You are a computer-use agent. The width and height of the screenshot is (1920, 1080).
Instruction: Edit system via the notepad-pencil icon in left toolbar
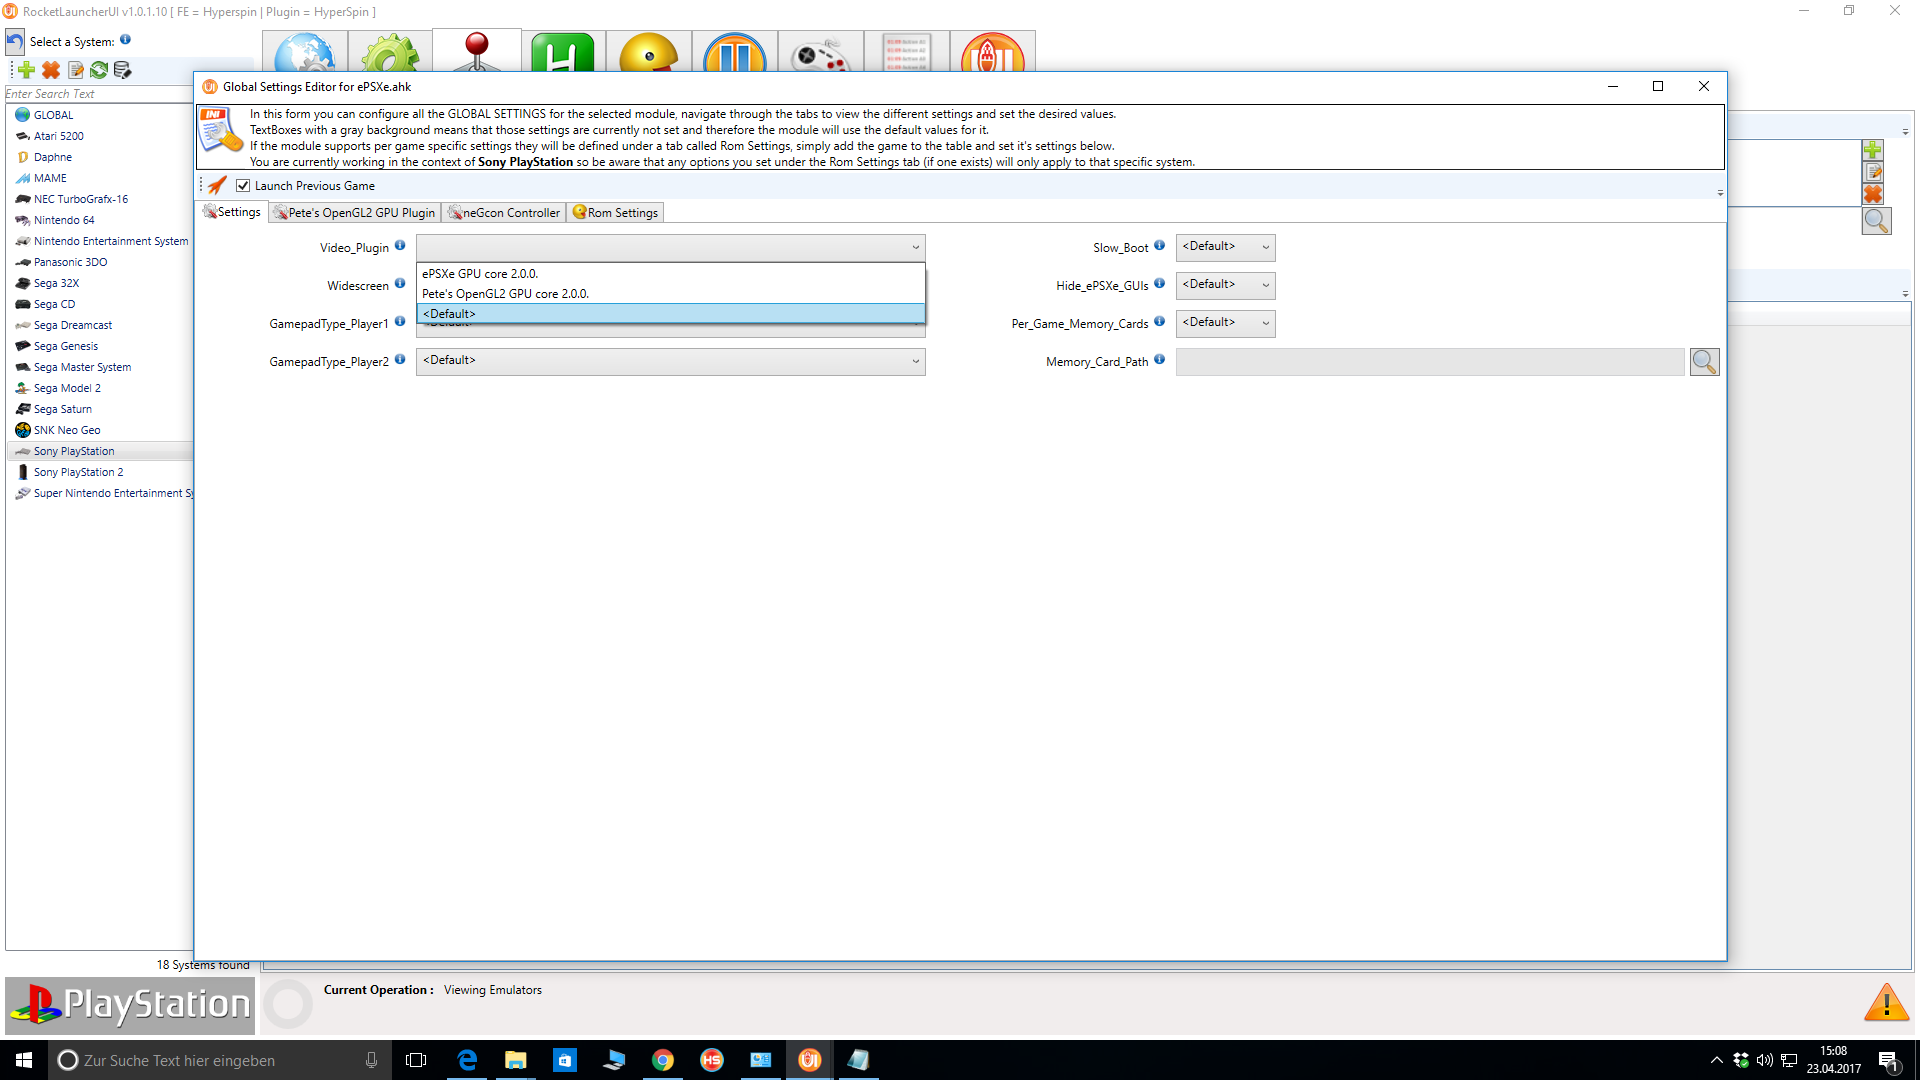pyautogui.click(x=75, y=70)
